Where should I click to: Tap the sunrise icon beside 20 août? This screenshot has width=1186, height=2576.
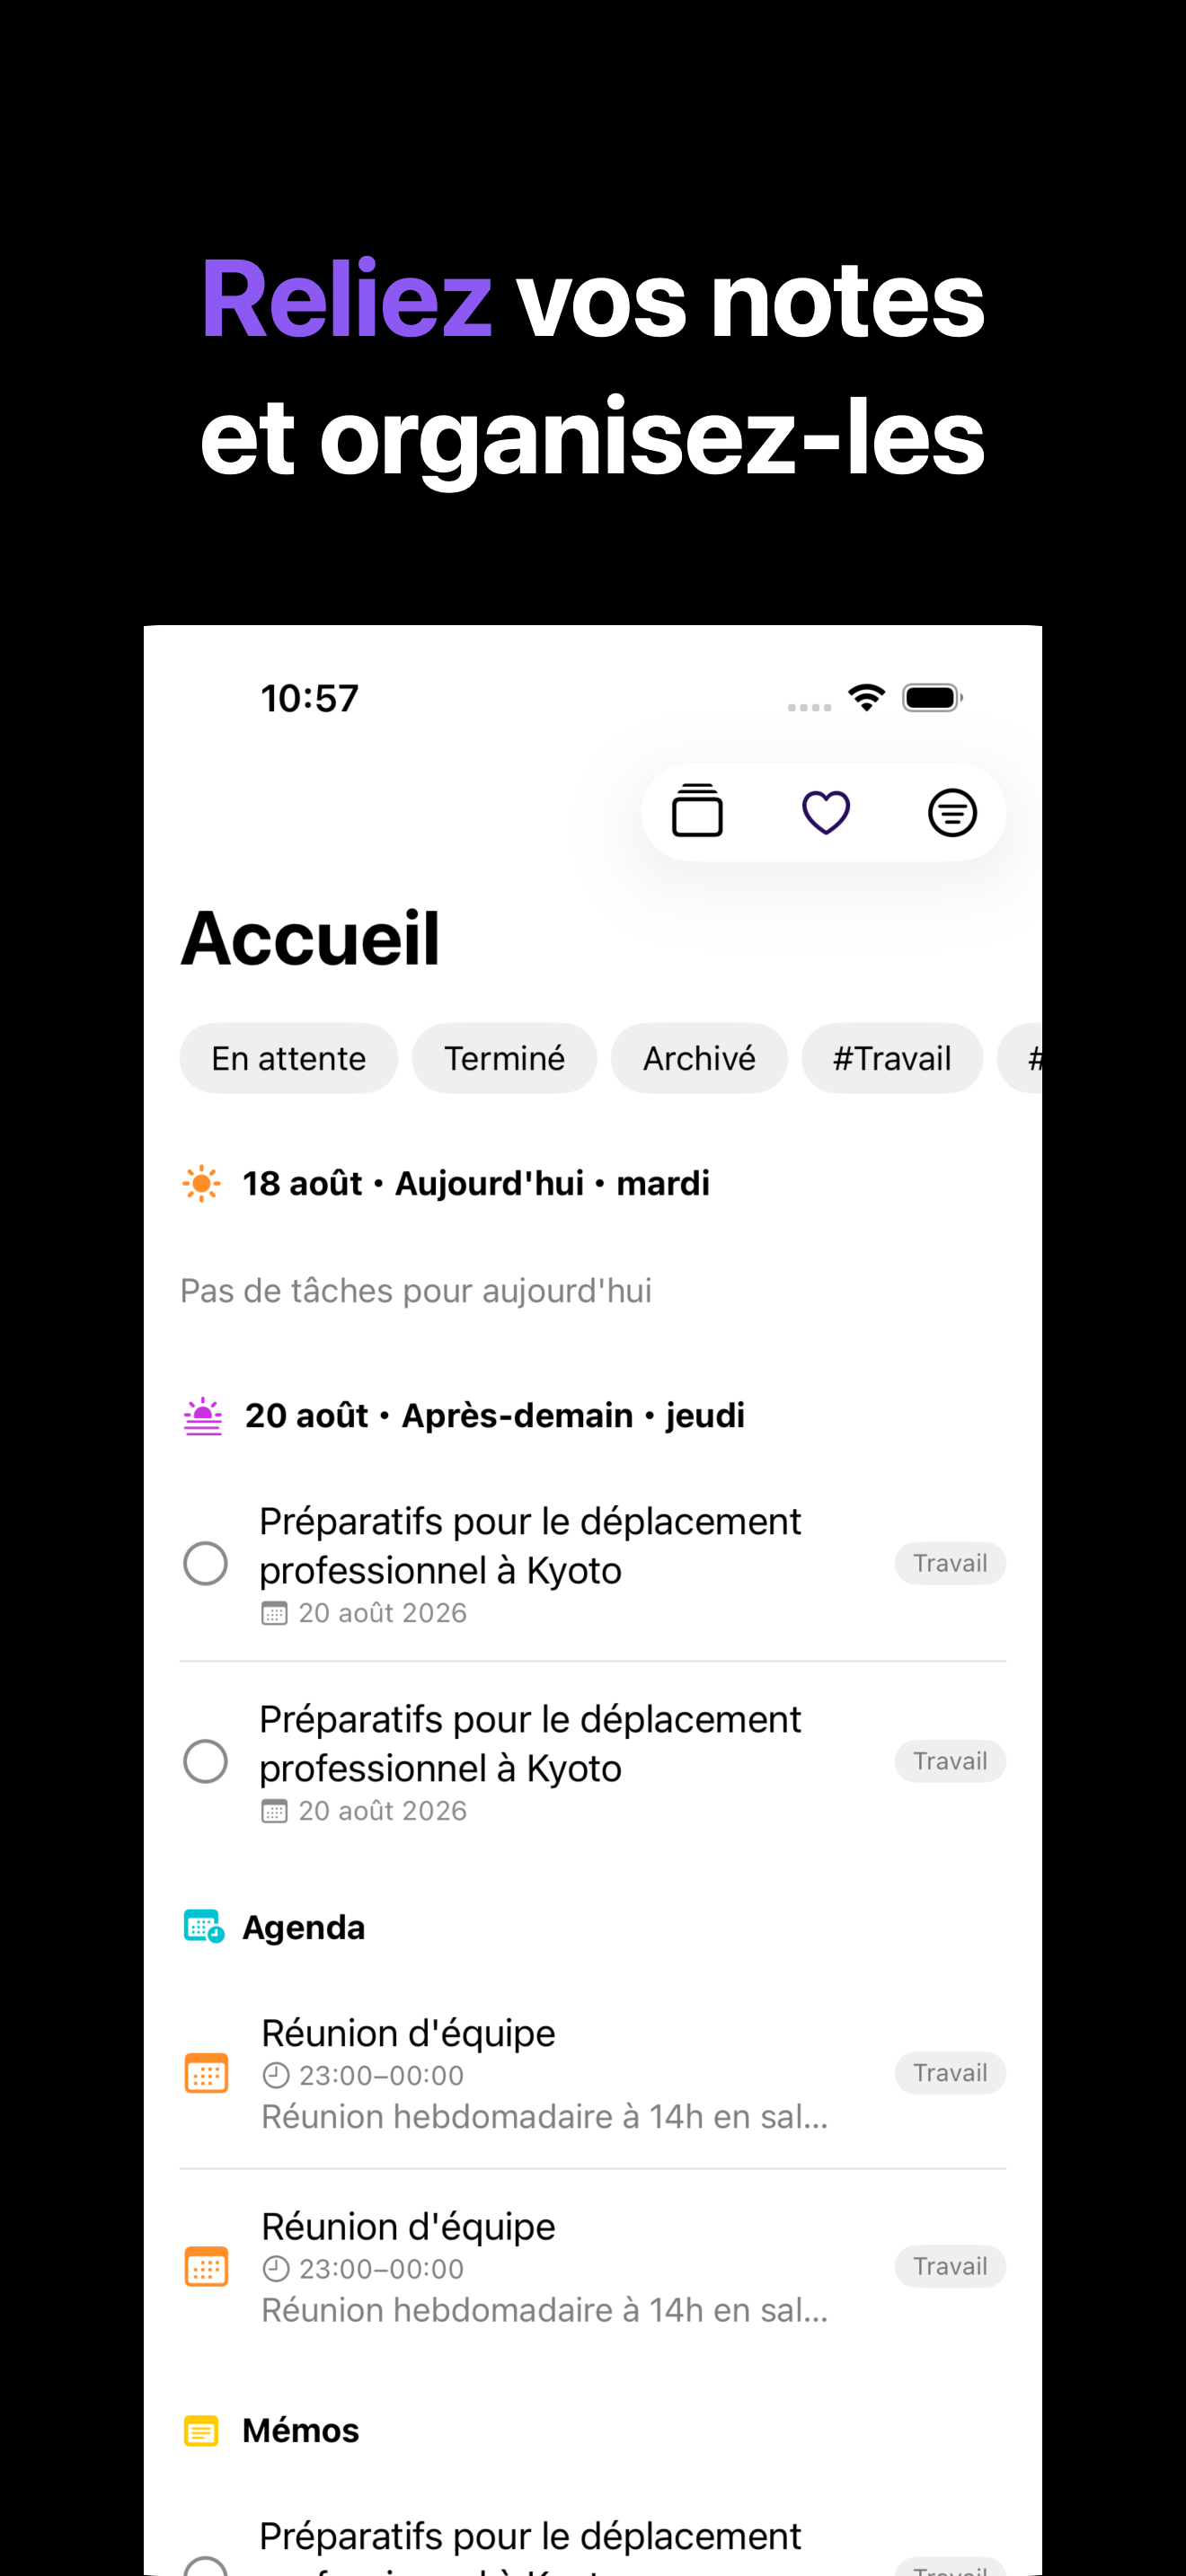click(203, 1416)
